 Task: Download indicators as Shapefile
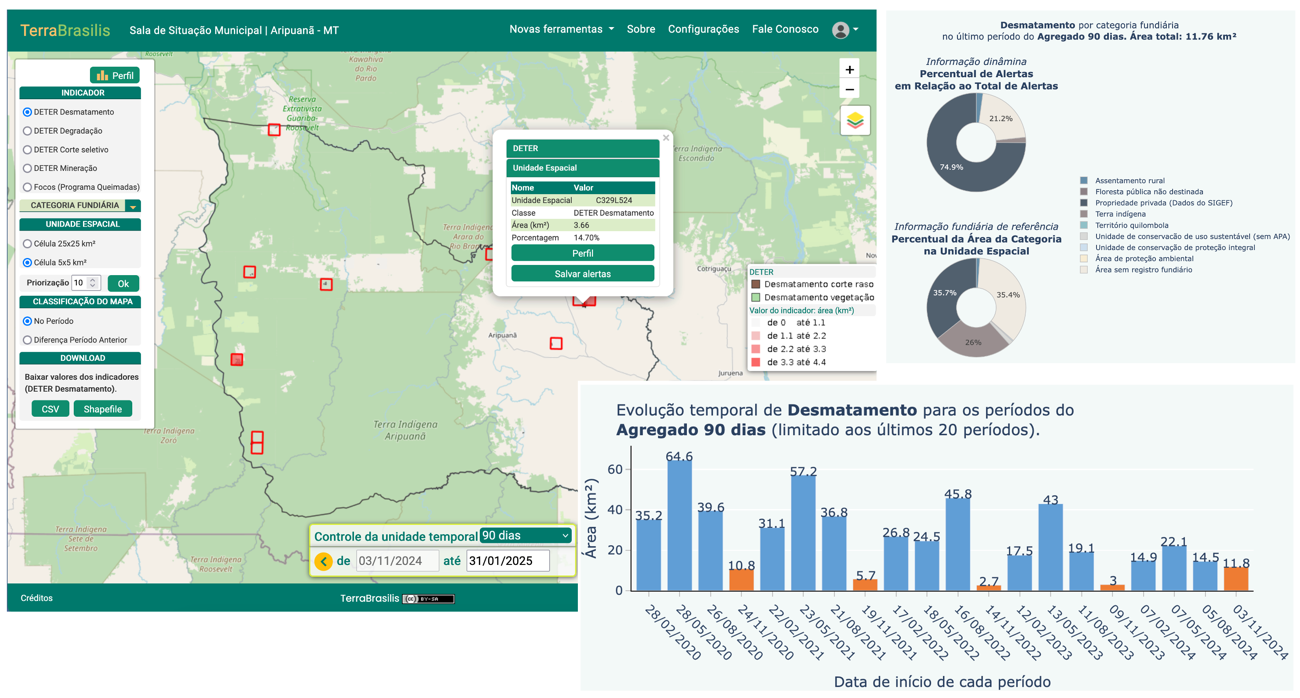(x=102, y=409)
